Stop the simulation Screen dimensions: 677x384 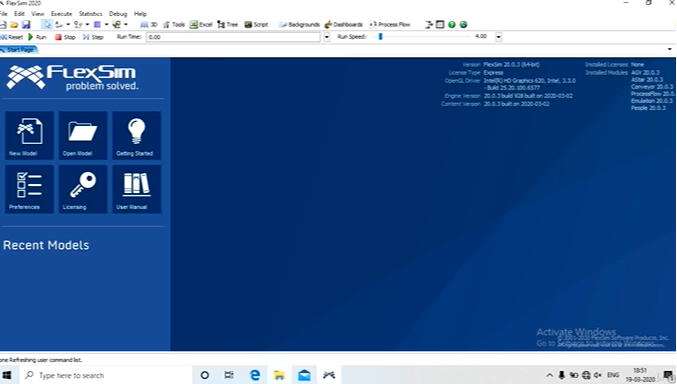65,37
